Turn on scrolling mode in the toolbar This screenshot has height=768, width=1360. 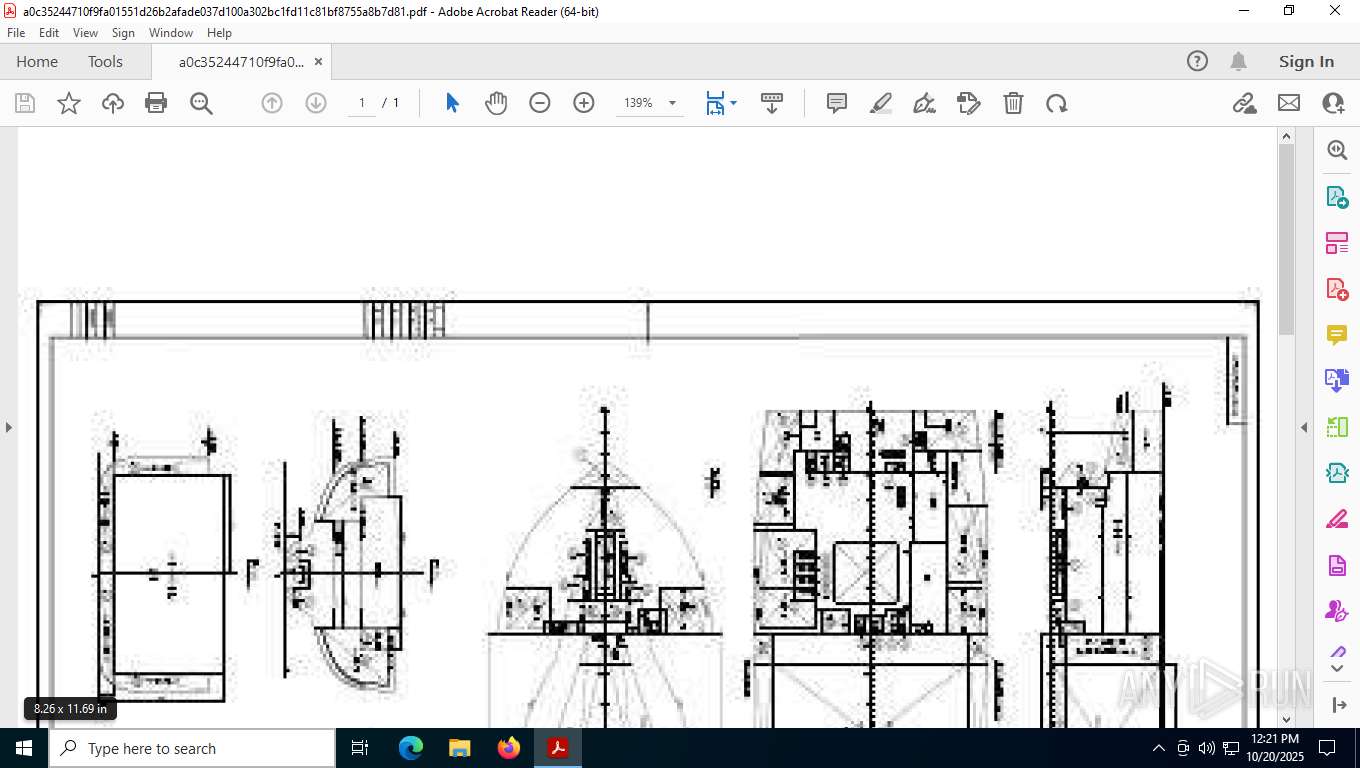click(772, 103)
